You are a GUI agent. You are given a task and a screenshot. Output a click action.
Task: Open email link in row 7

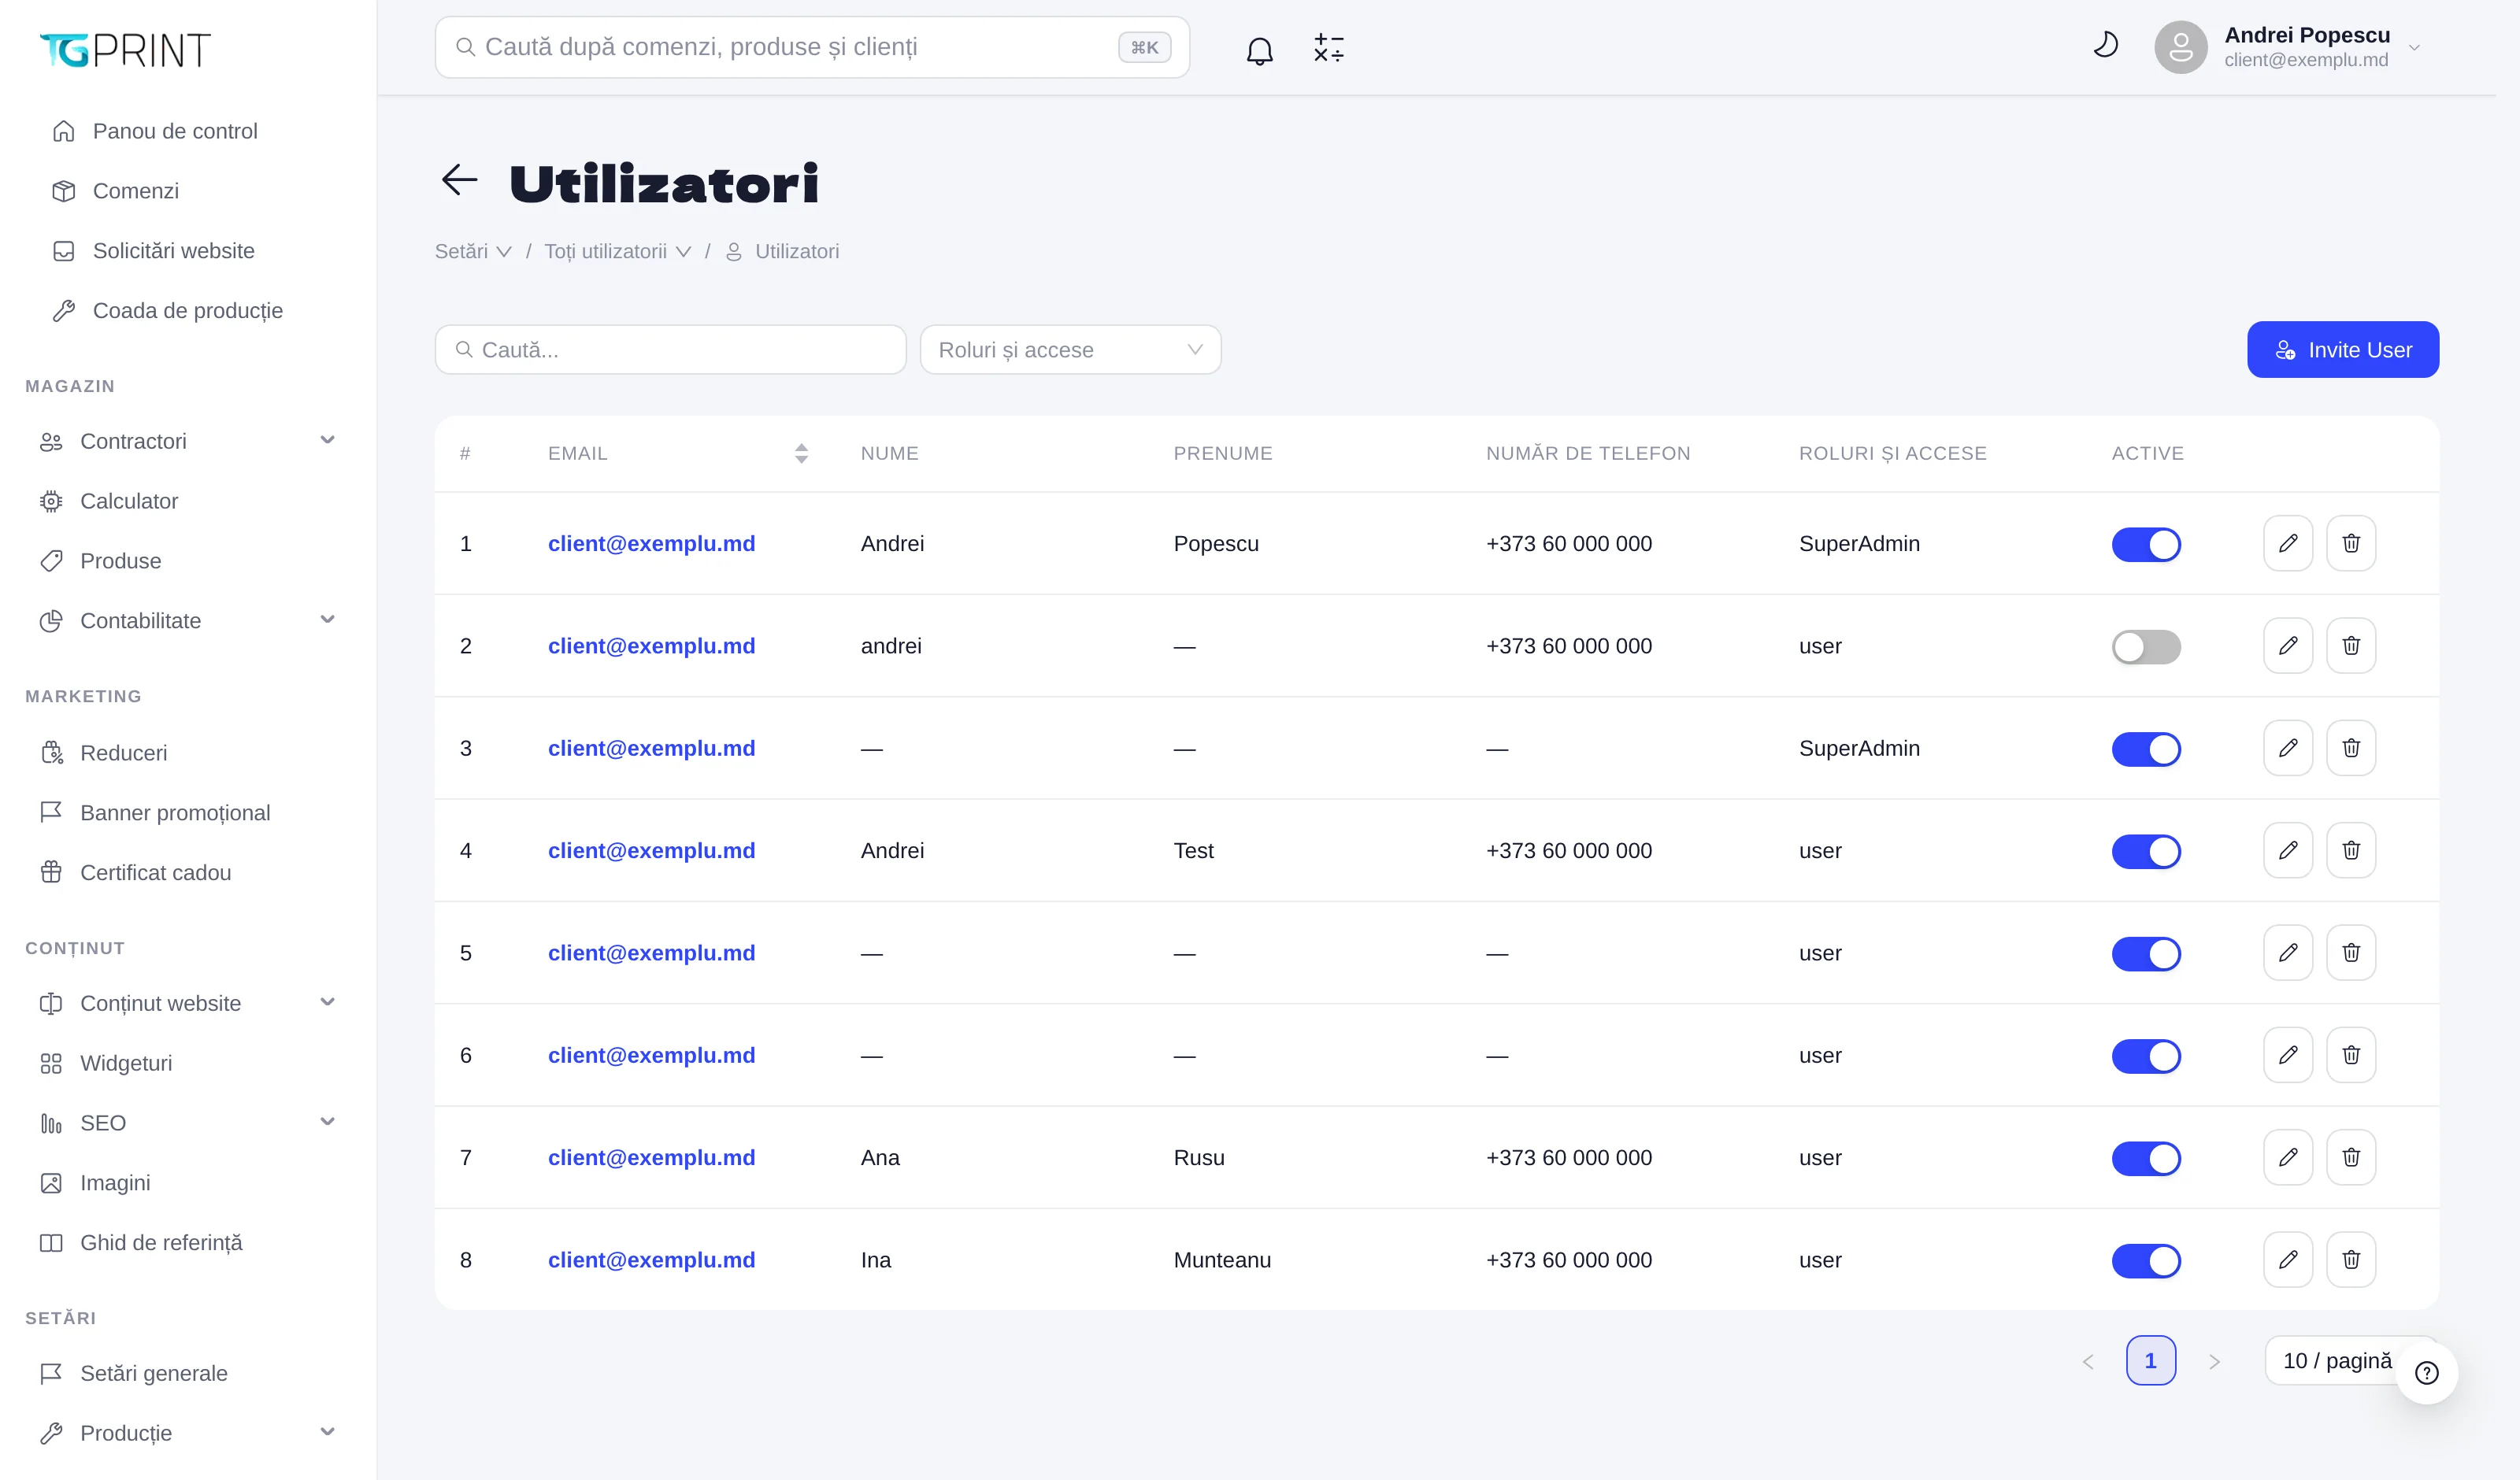651,1157
